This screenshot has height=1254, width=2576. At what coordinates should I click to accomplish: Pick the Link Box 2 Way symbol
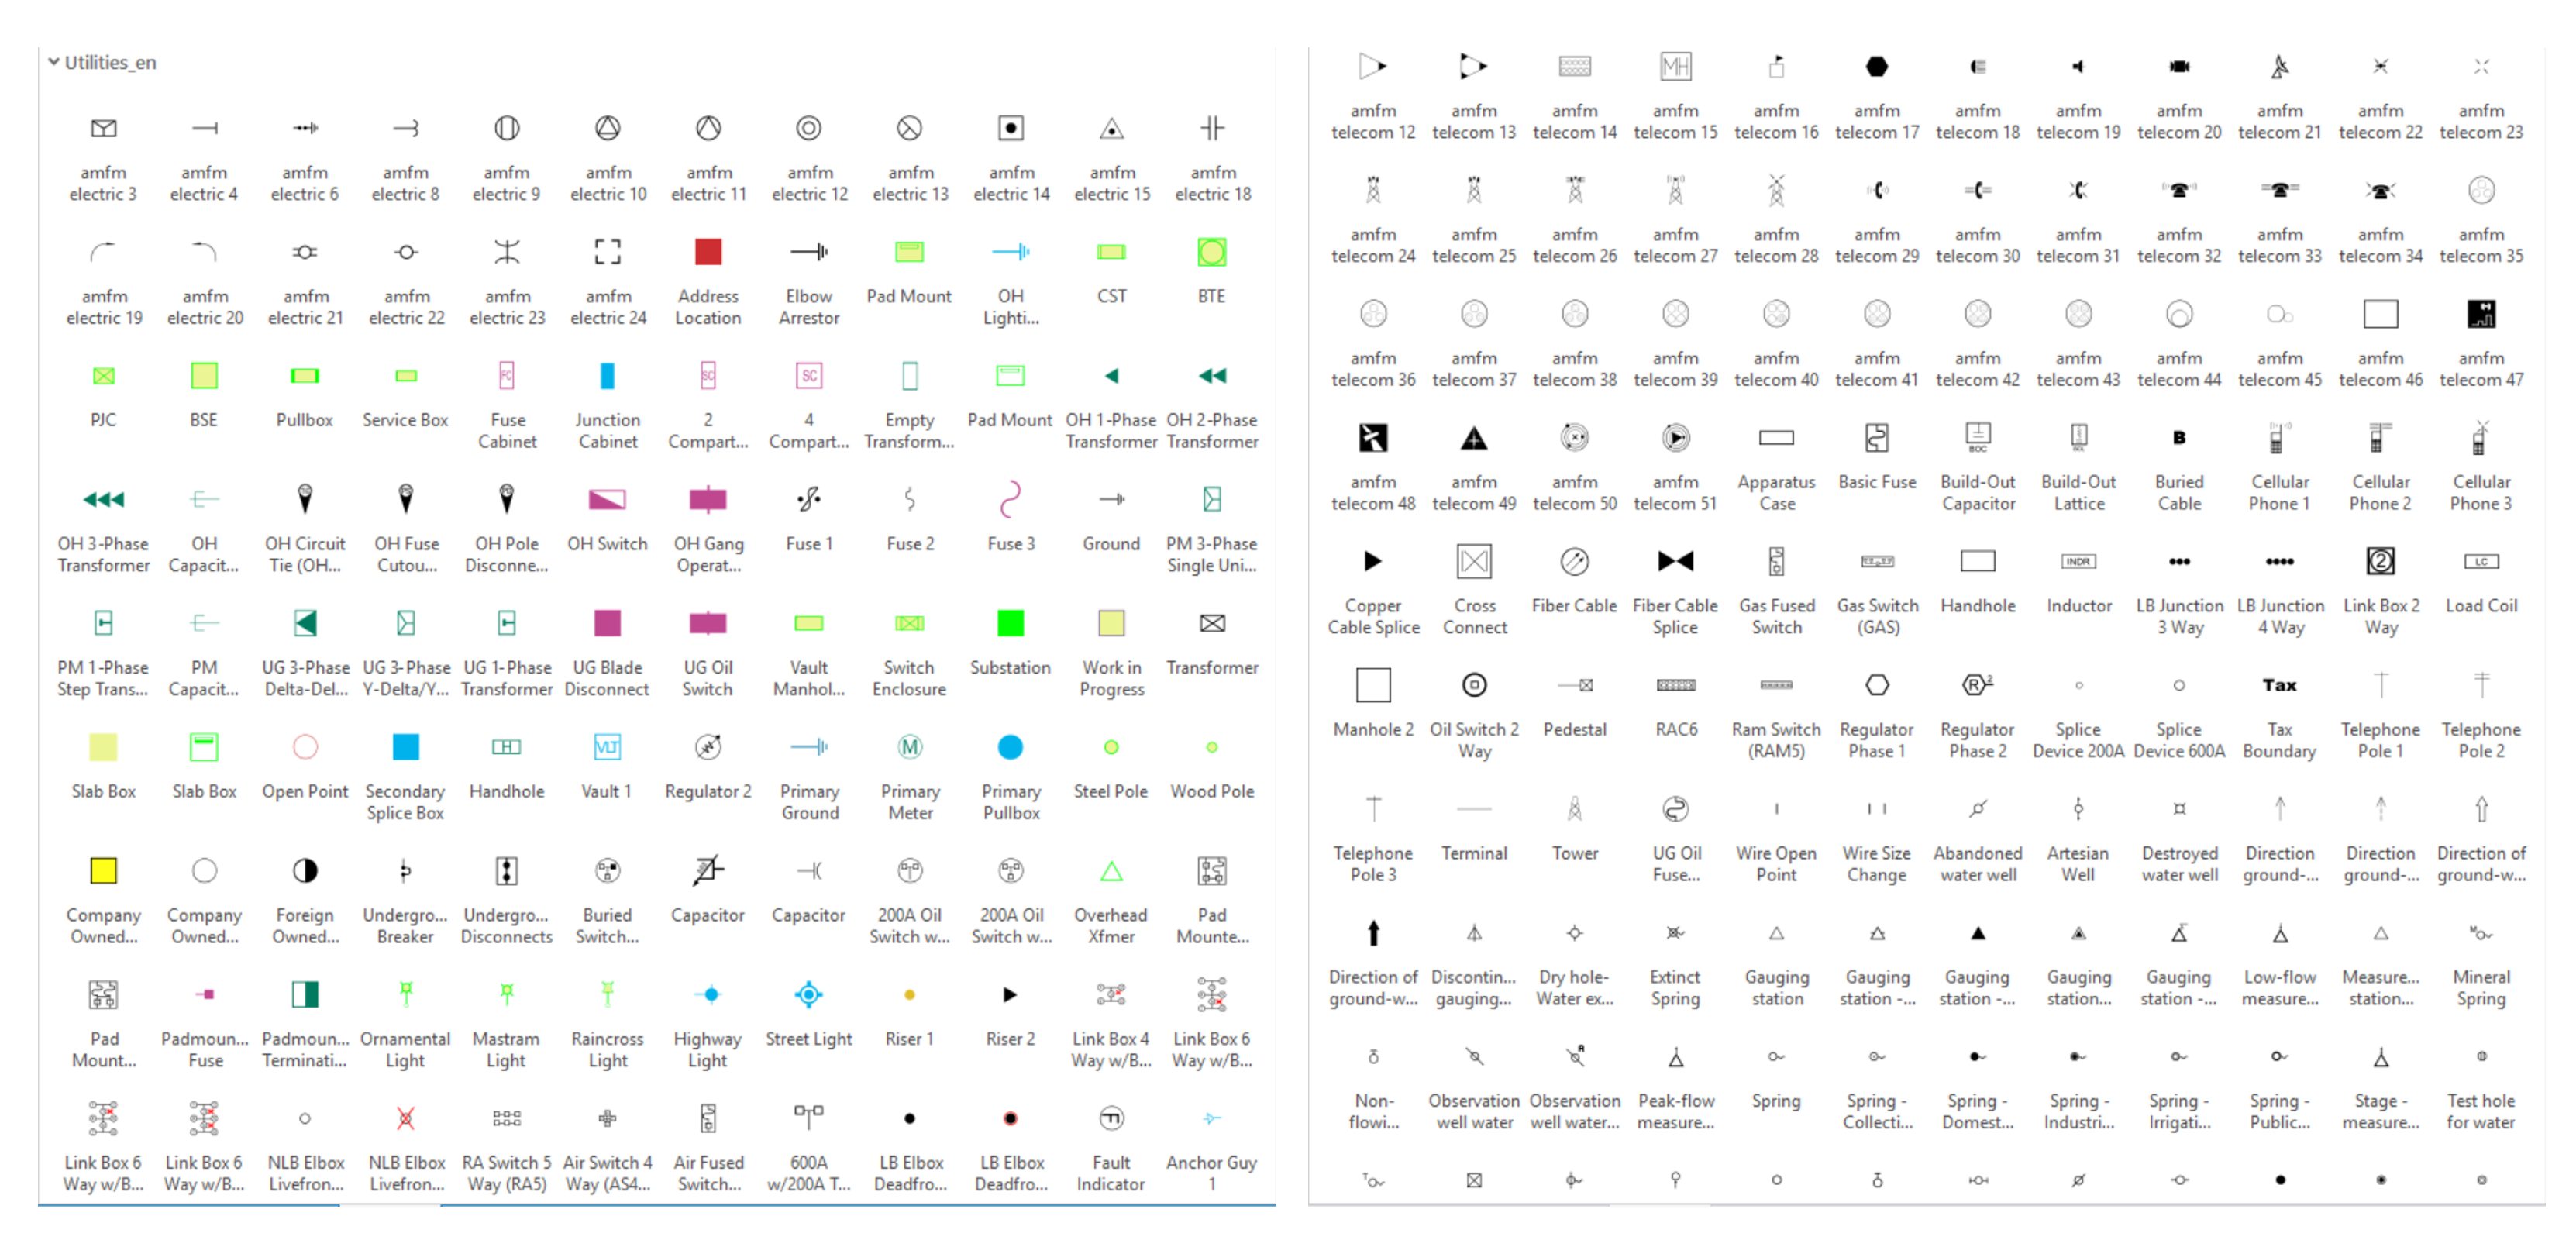pos(2380,562)
